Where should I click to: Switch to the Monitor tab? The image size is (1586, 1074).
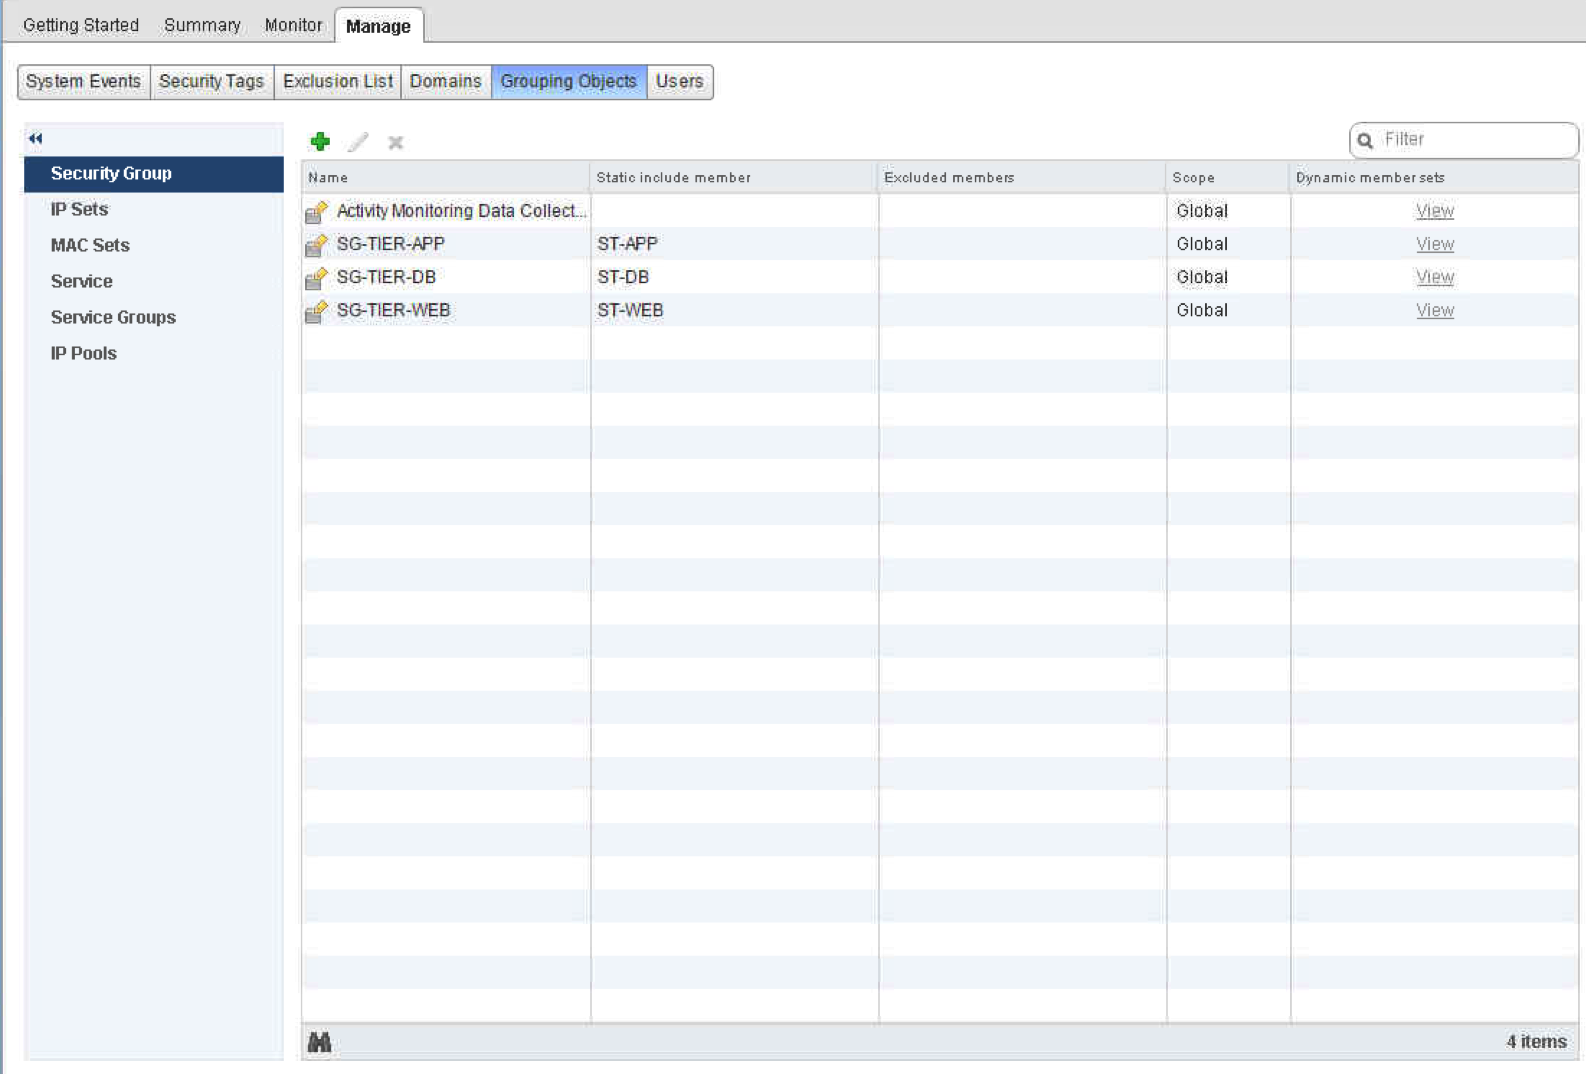[x=293, y=25]
